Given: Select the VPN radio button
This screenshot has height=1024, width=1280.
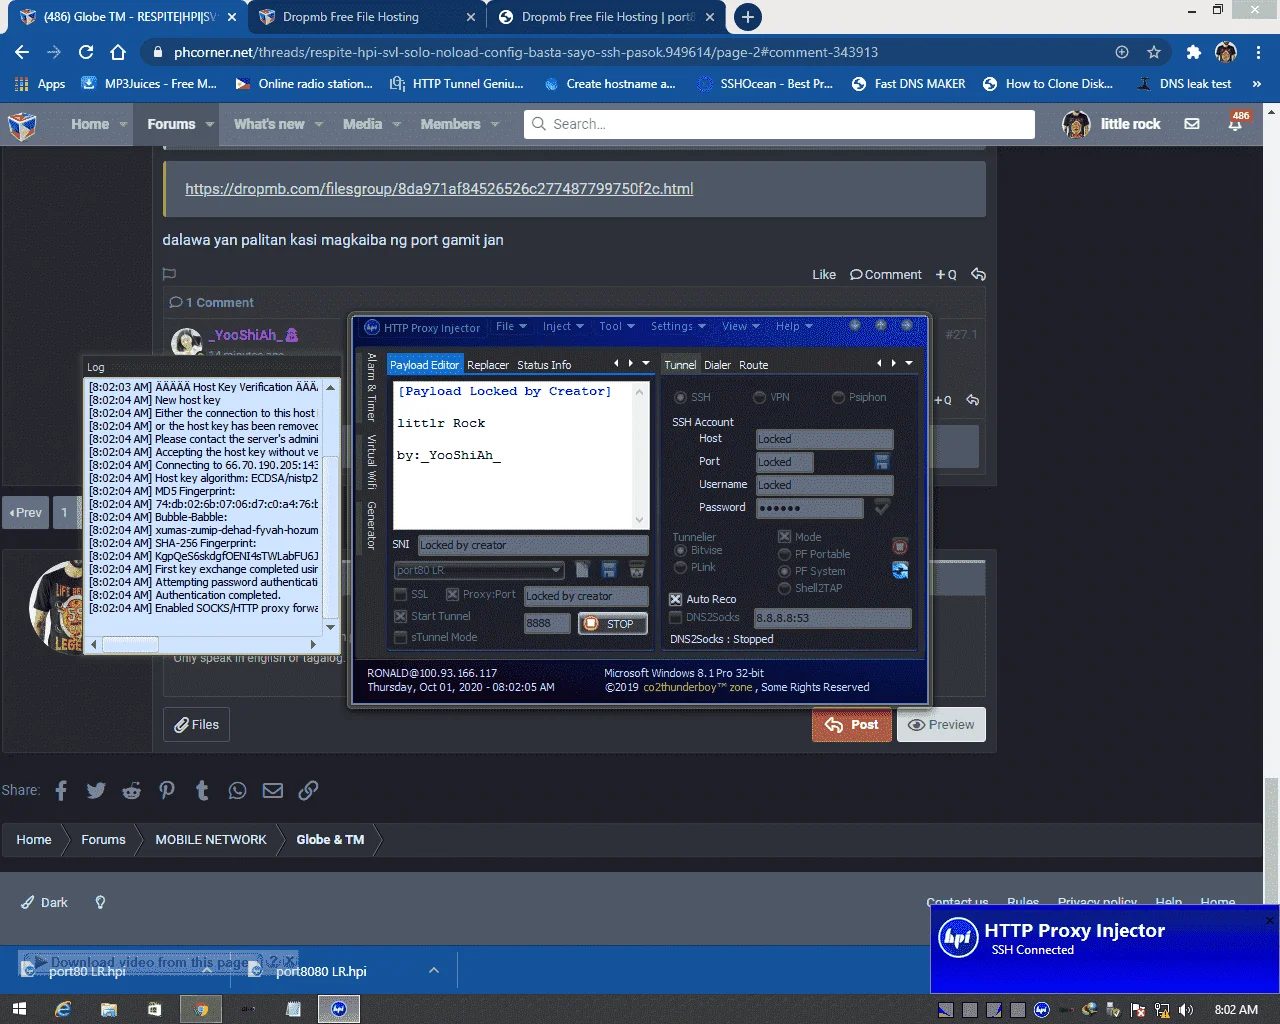Looking at the screenshot, I should [x=759, y=397].
